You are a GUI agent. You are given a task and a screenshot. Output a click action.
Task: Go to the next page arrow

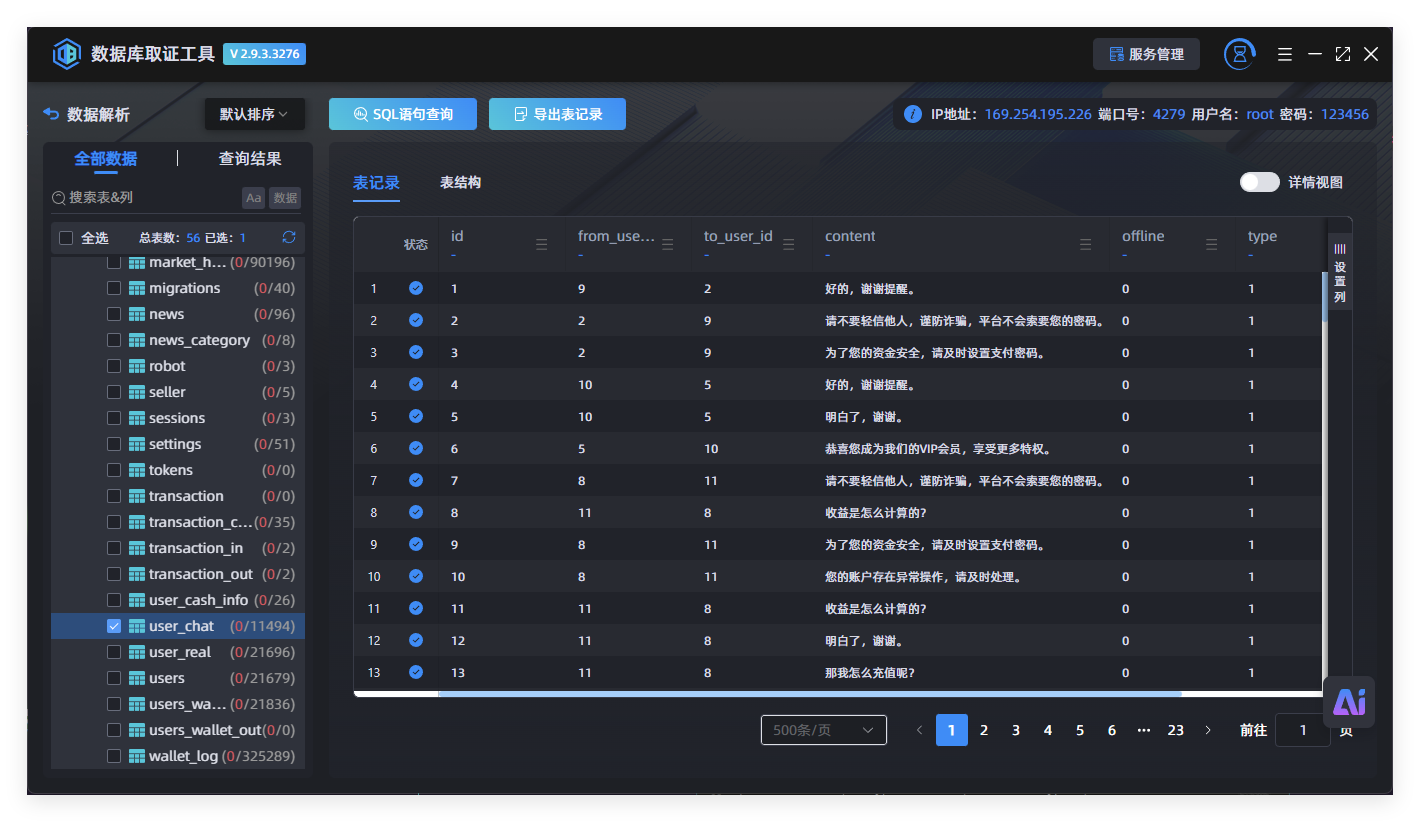coord(1208,730)
